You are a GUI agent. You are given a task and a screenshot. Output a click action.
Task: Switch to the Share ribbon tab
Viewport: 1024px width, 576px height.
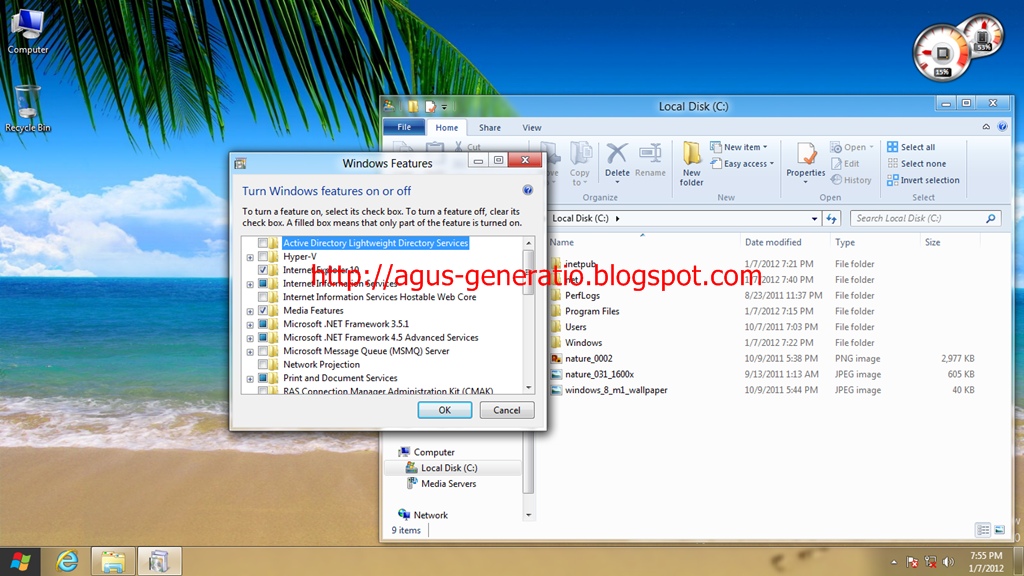489,127
